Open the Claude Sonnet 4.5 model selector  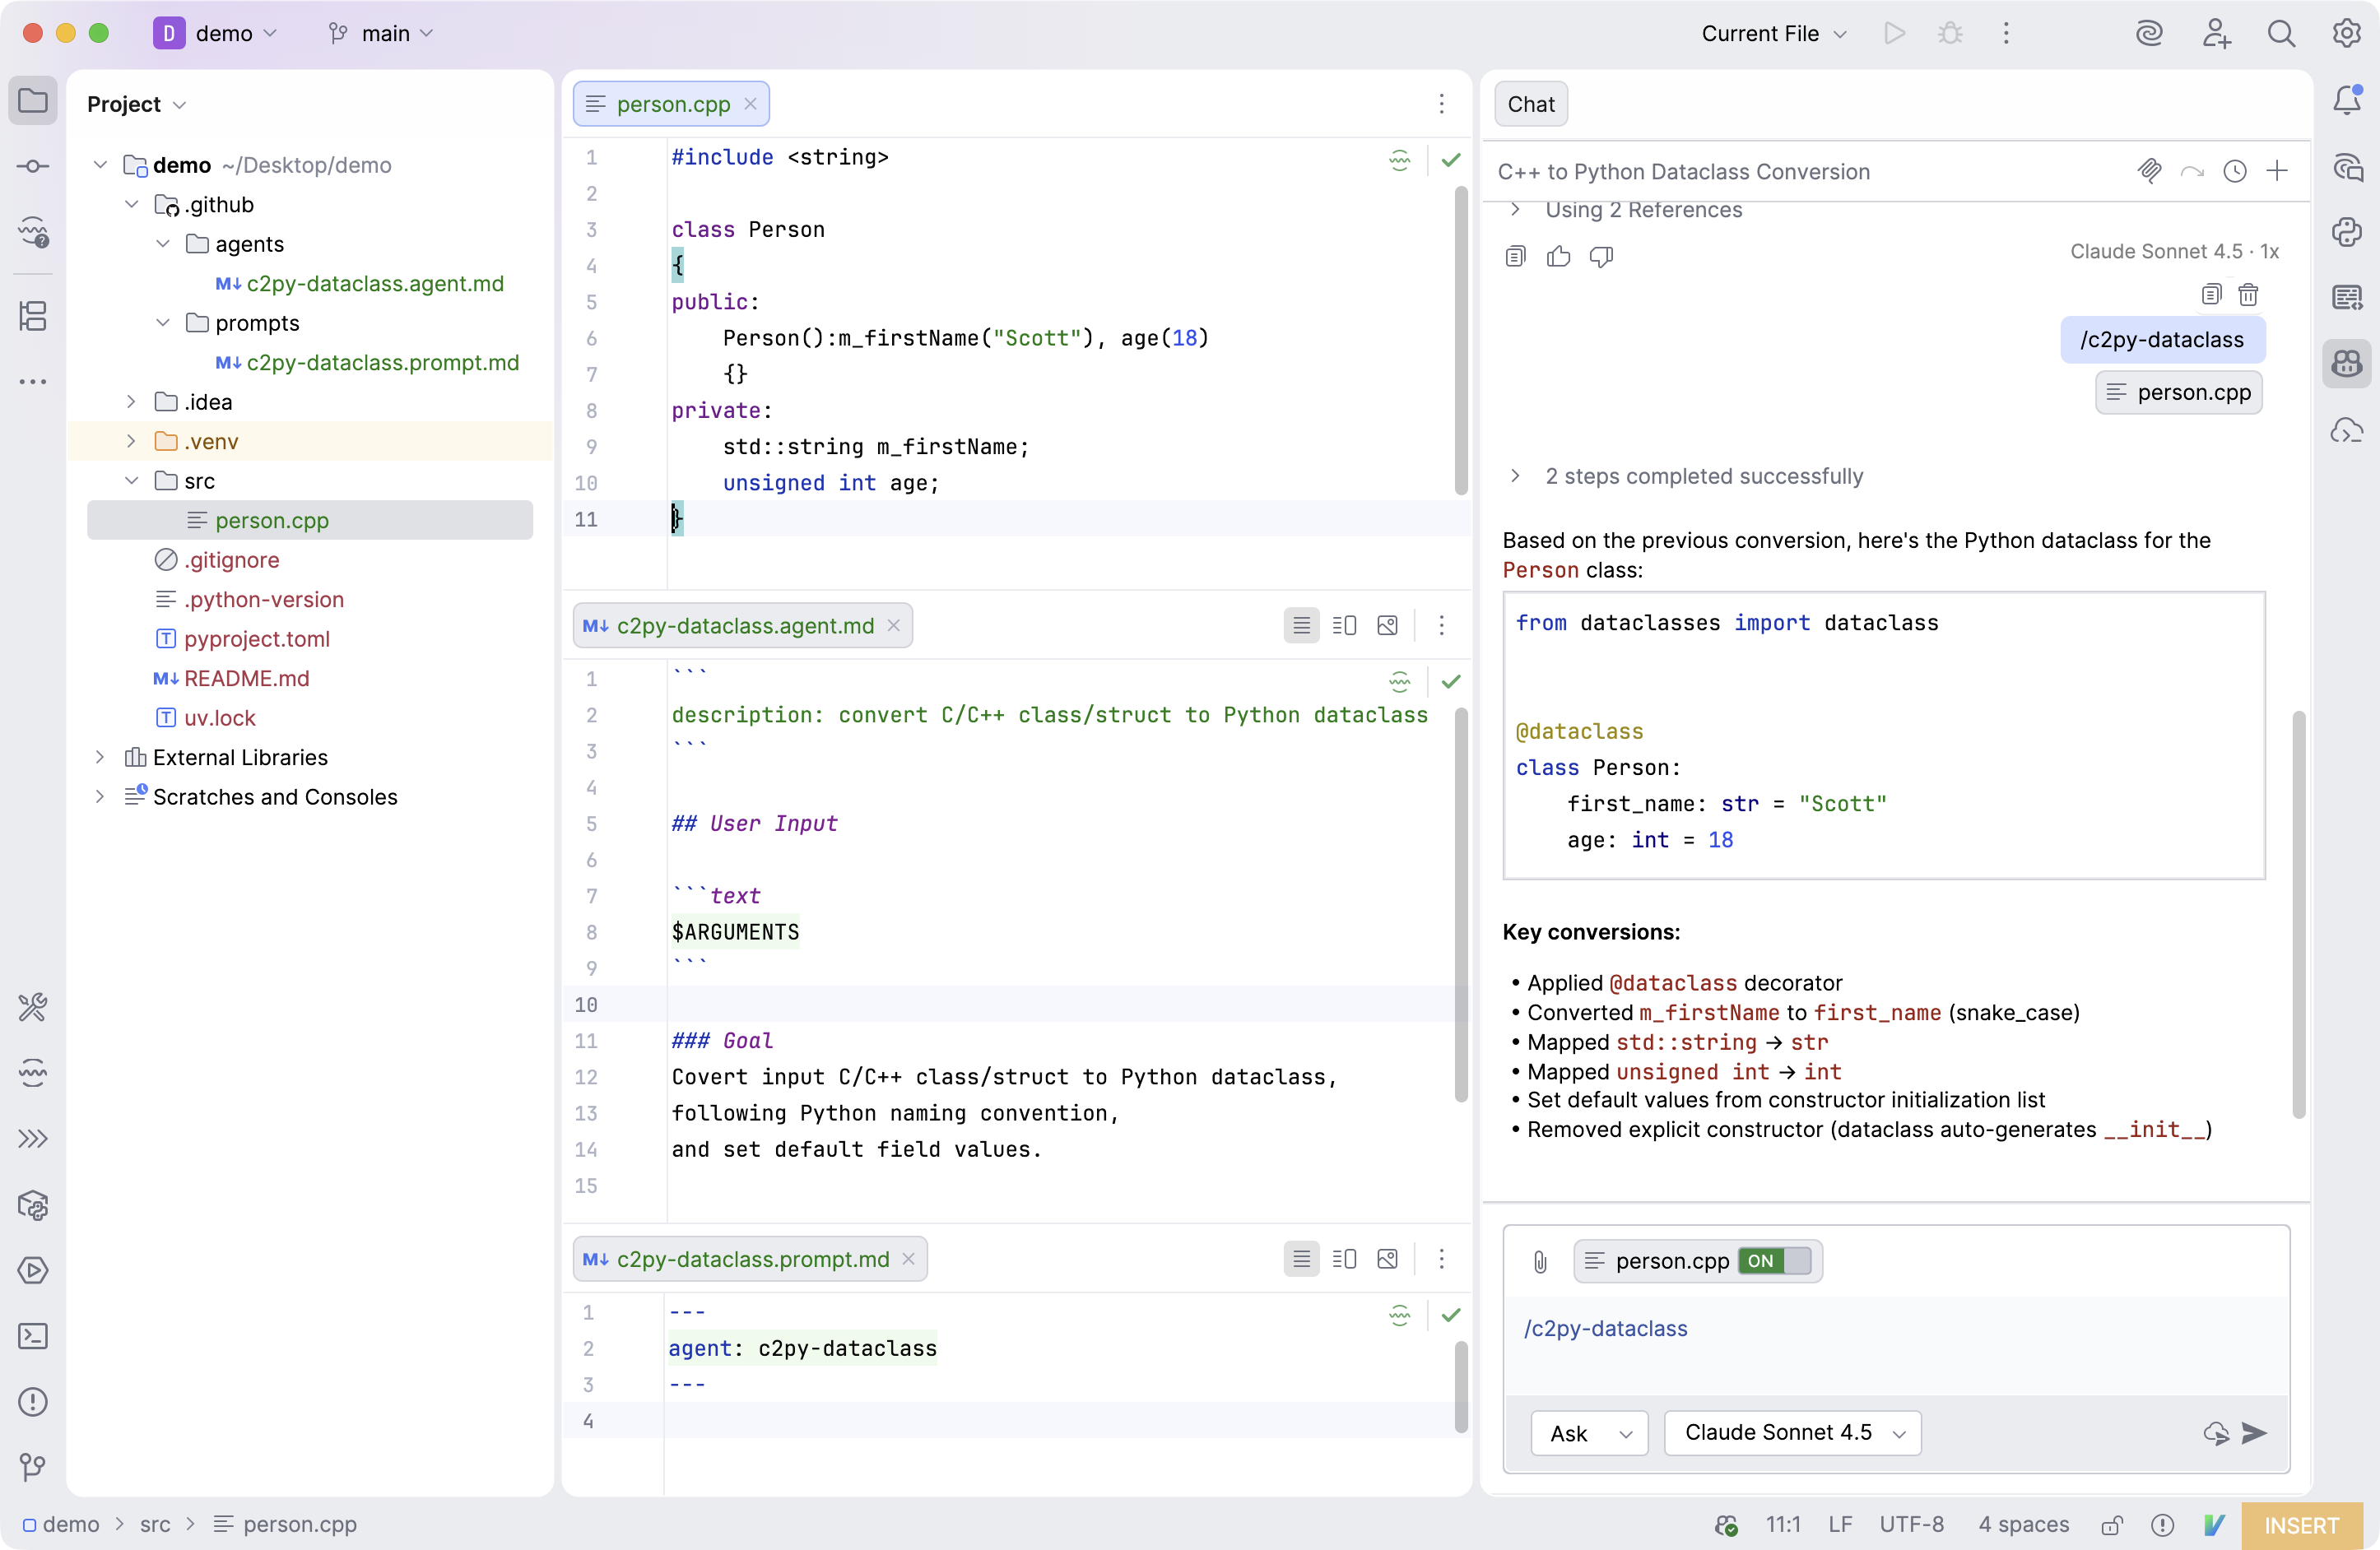point(1792,1433)
